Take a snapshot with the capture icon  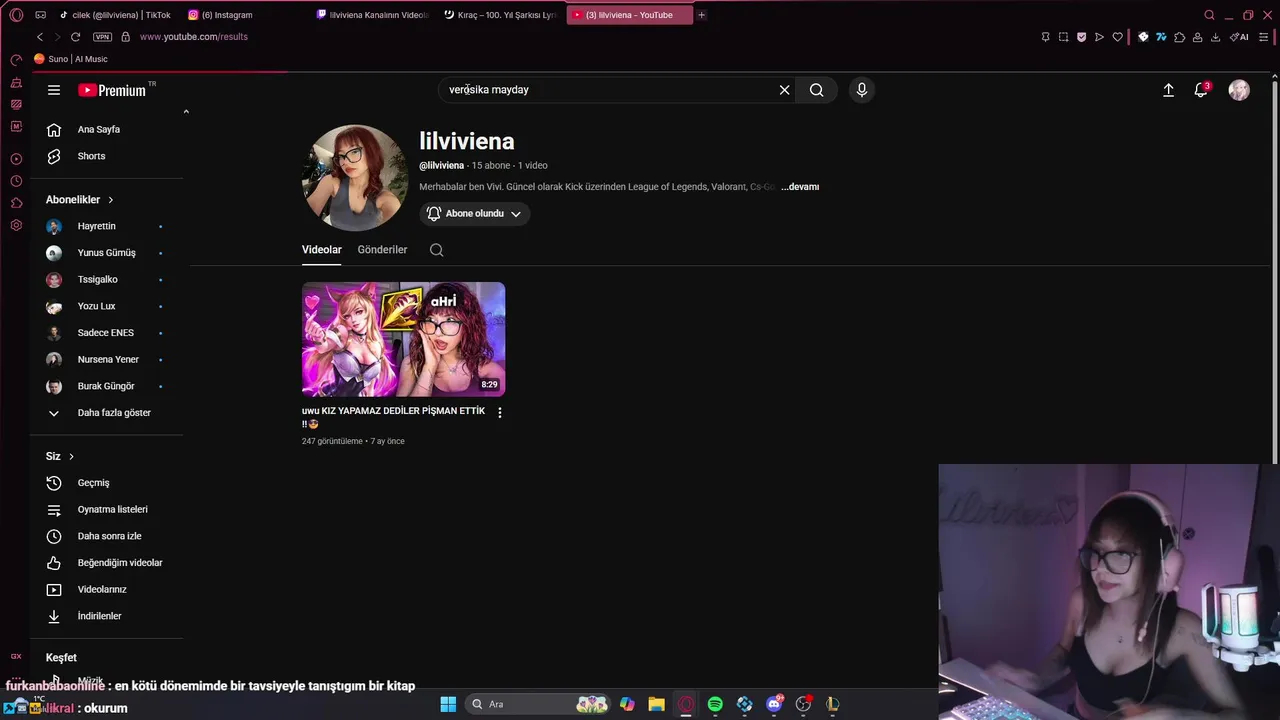pos(1063,37)
